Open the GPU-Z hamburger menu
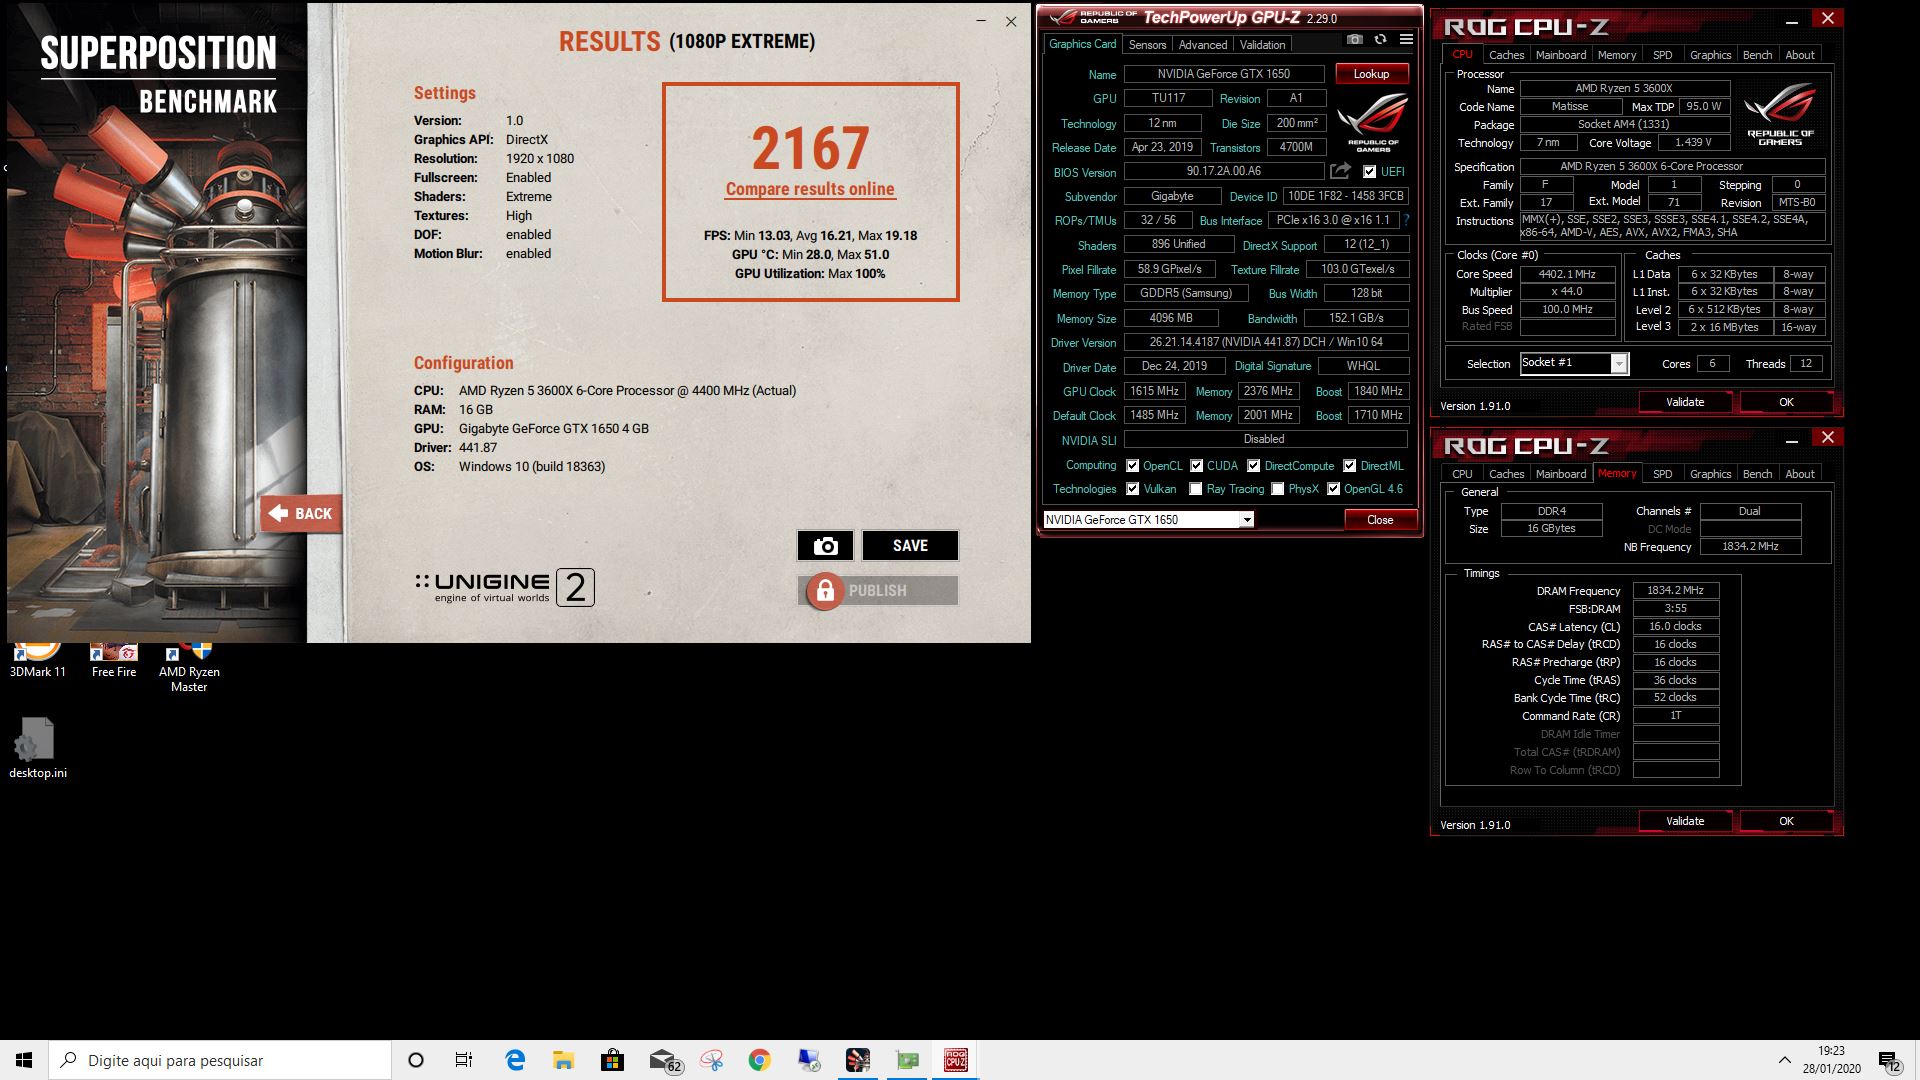The width and height of the screenshot is (1920, 1080). tap(1406, 39)
